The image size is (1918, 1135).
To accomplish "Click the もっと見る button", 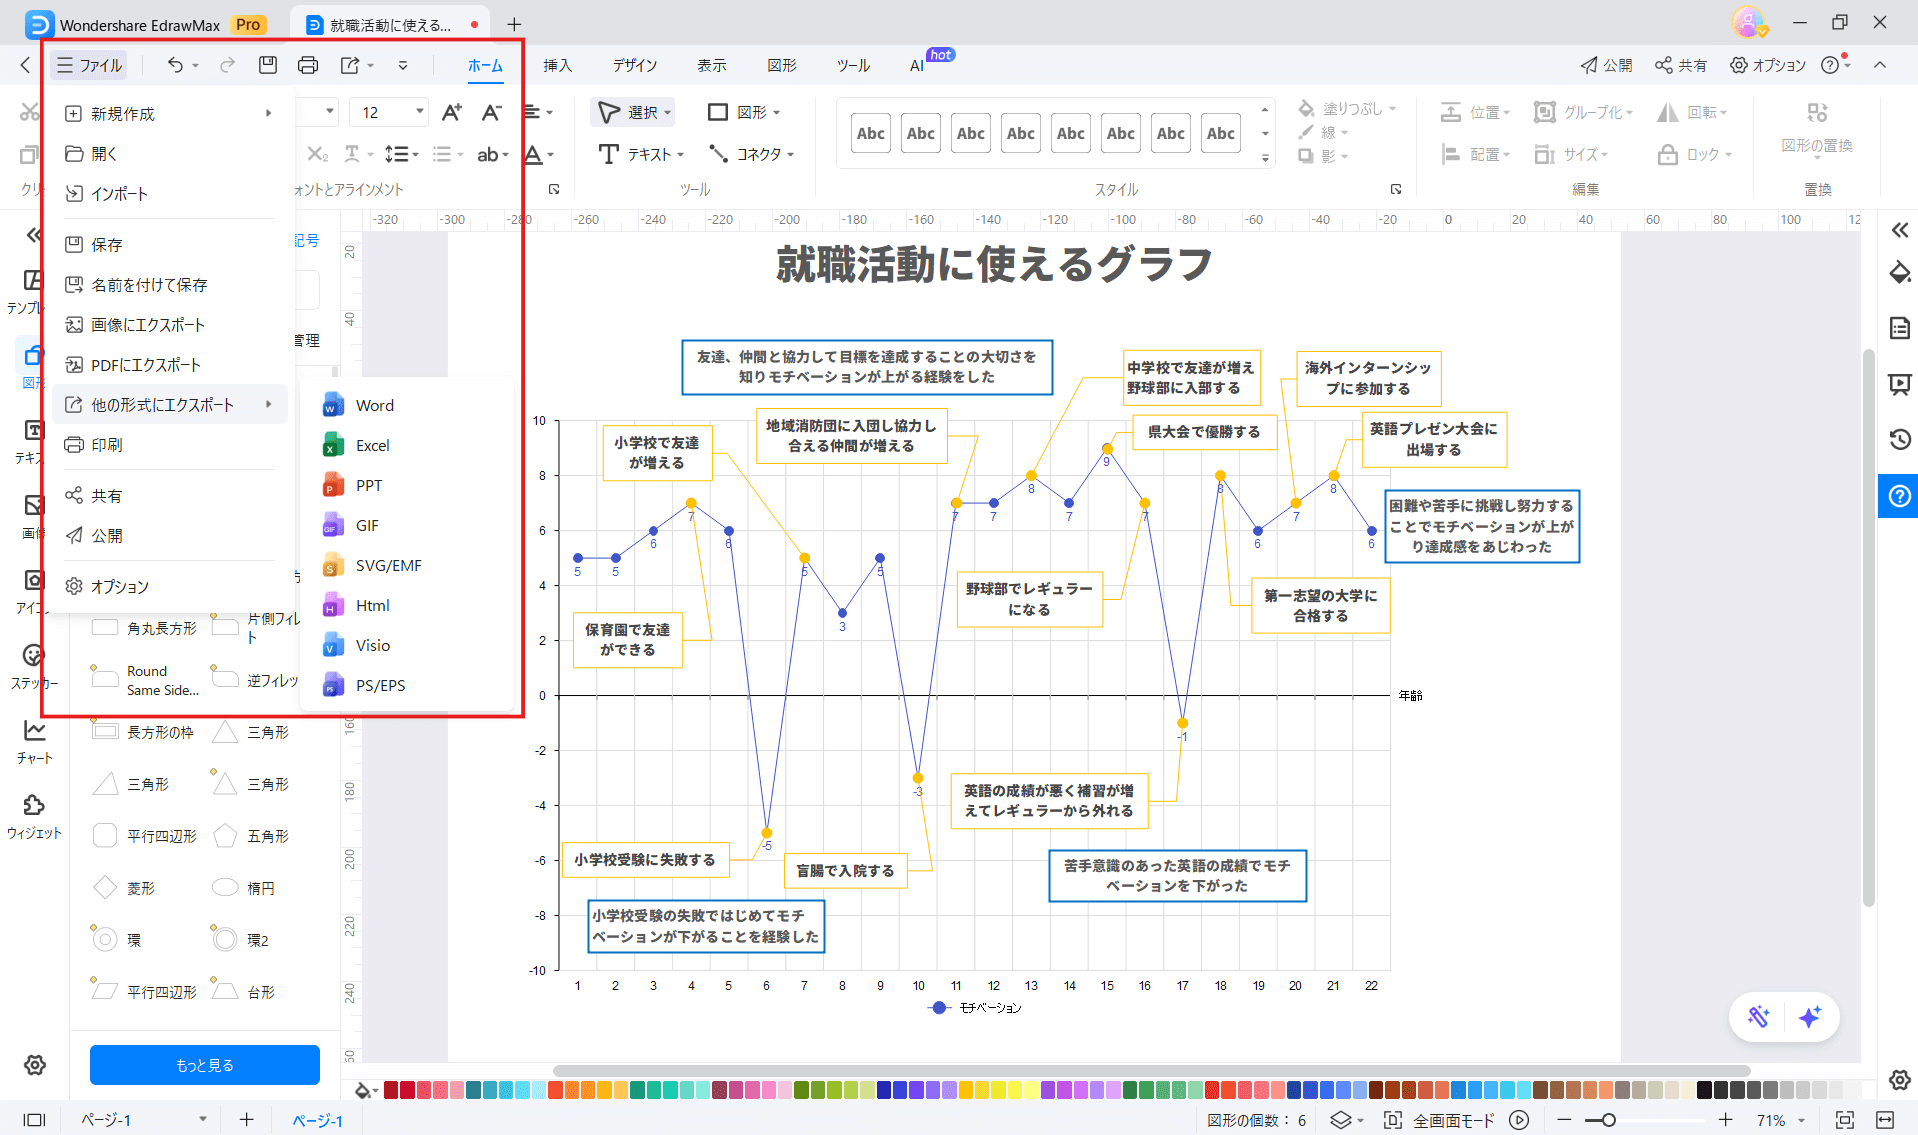I will click(204, 1064).
